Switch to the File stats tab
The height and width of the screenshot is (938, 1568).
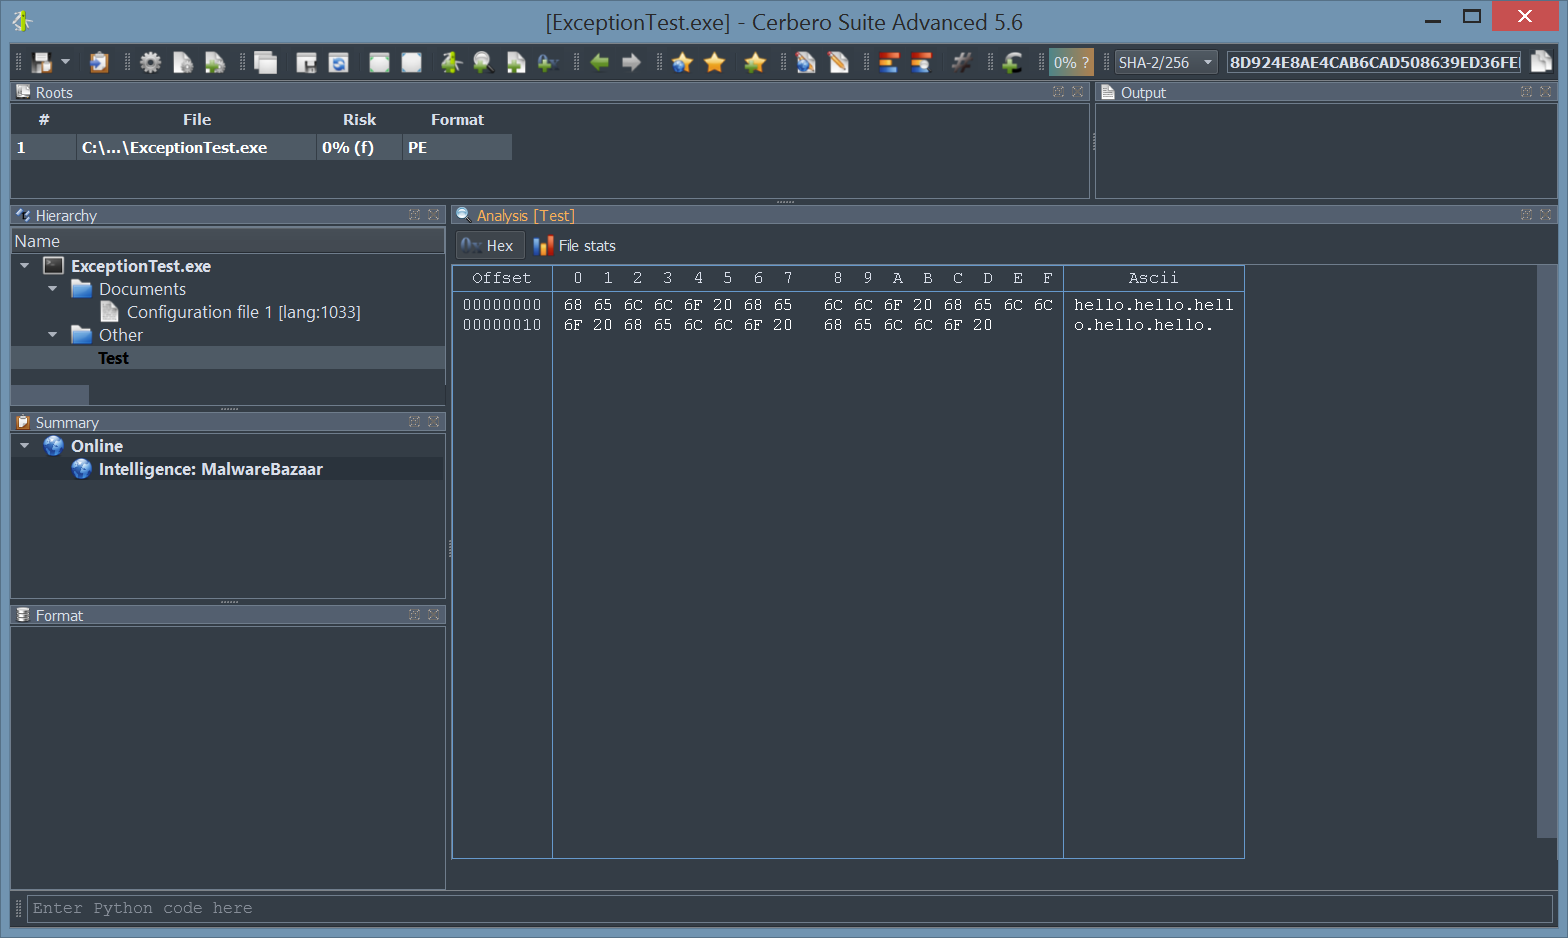point(575,246)
